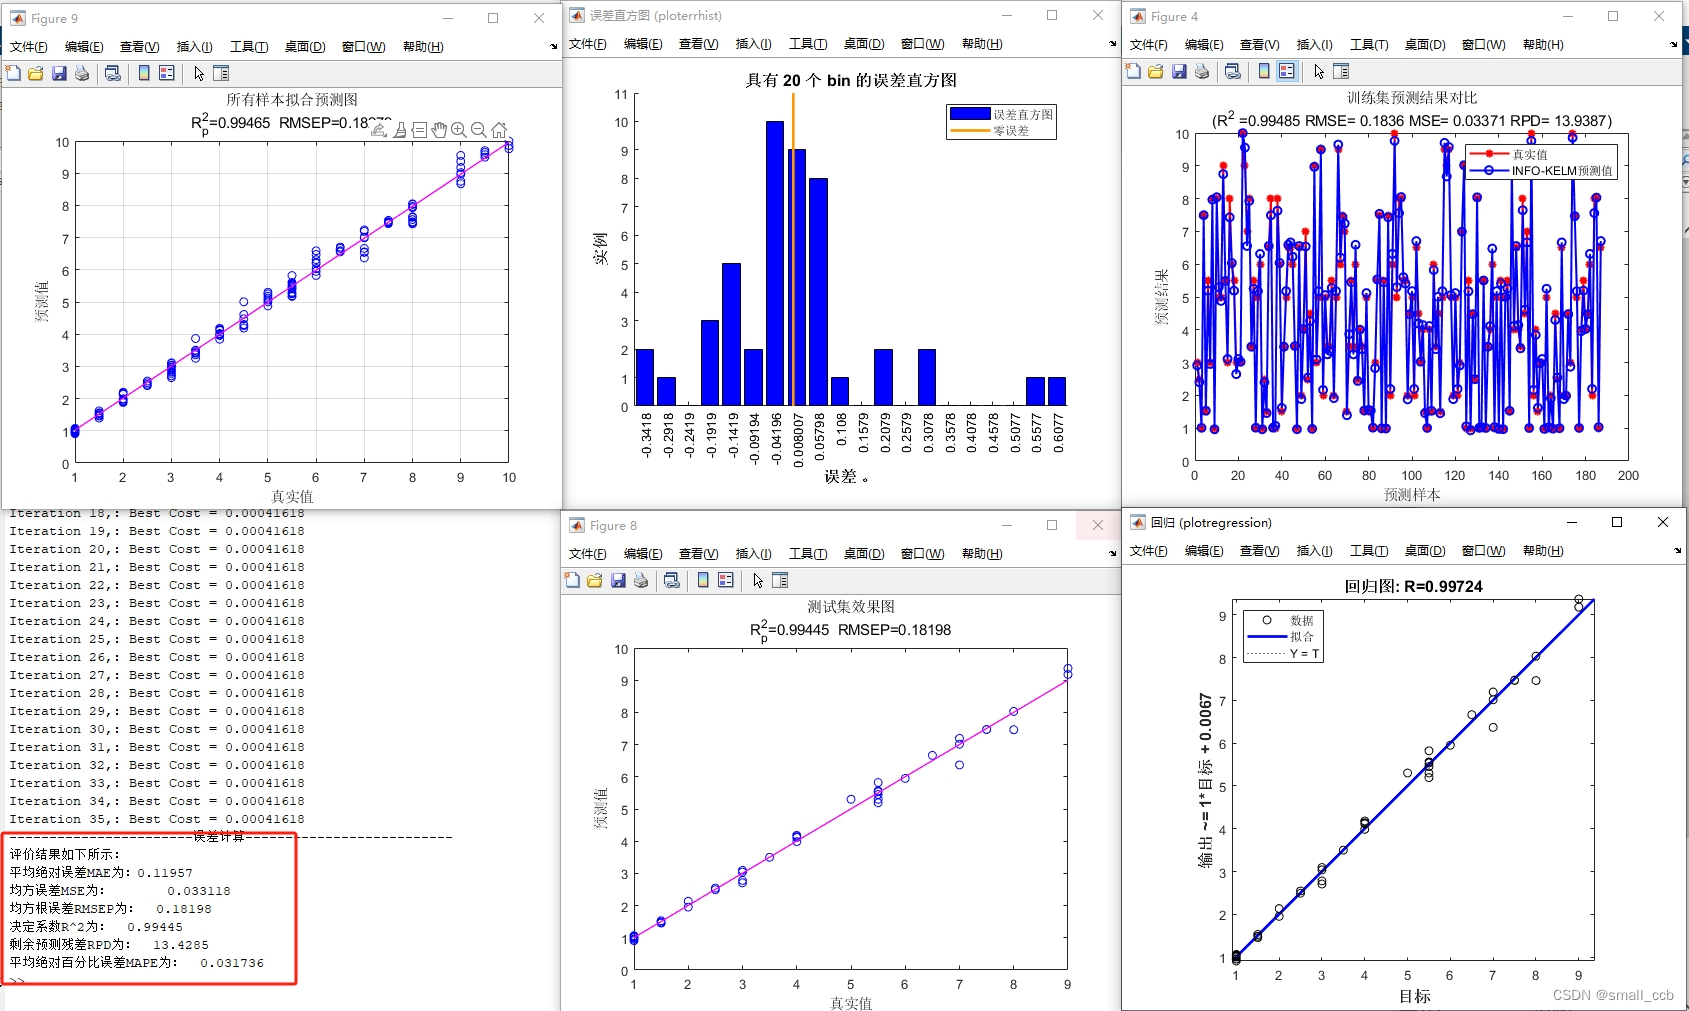Dock regression window using menu bar arrow

click(1678, 551)
